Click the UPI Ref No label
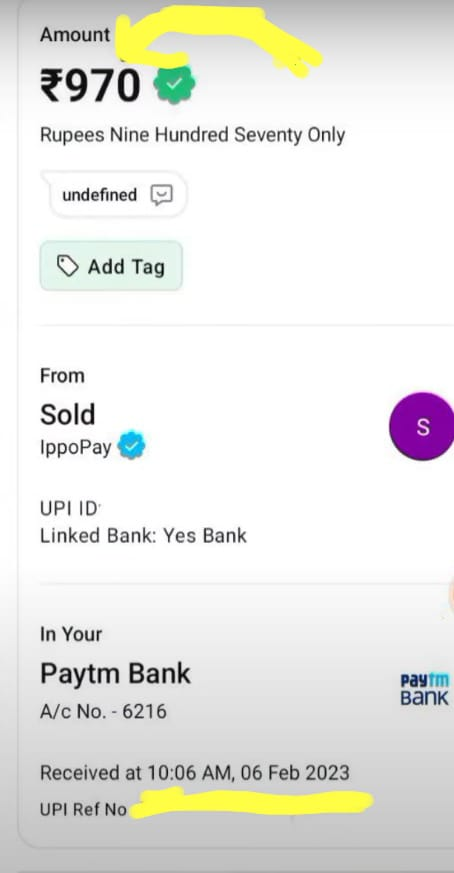 (x=84, y=809)
